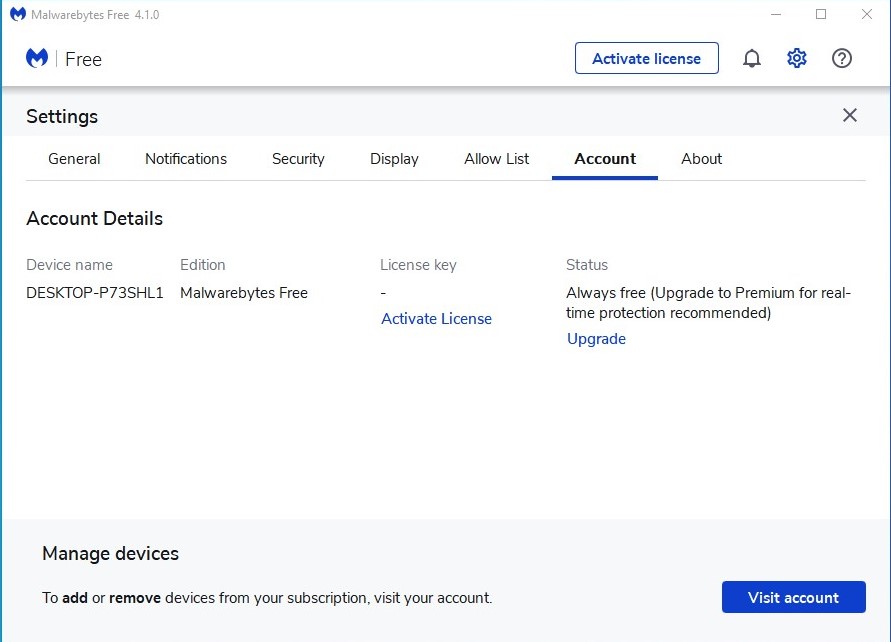Click the title bar Malwarebytes icon

click(18, 14)
